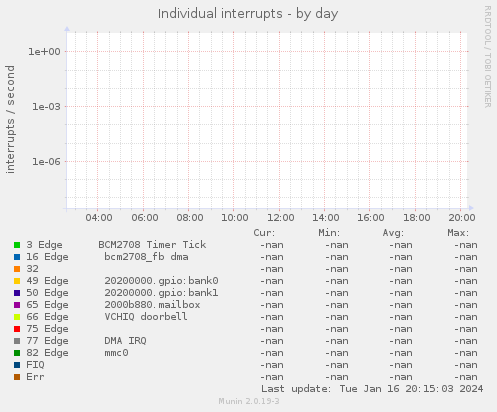
Task: Click the 08:00 time axis label
Action: pyautogui.click(x=190, y=218)
